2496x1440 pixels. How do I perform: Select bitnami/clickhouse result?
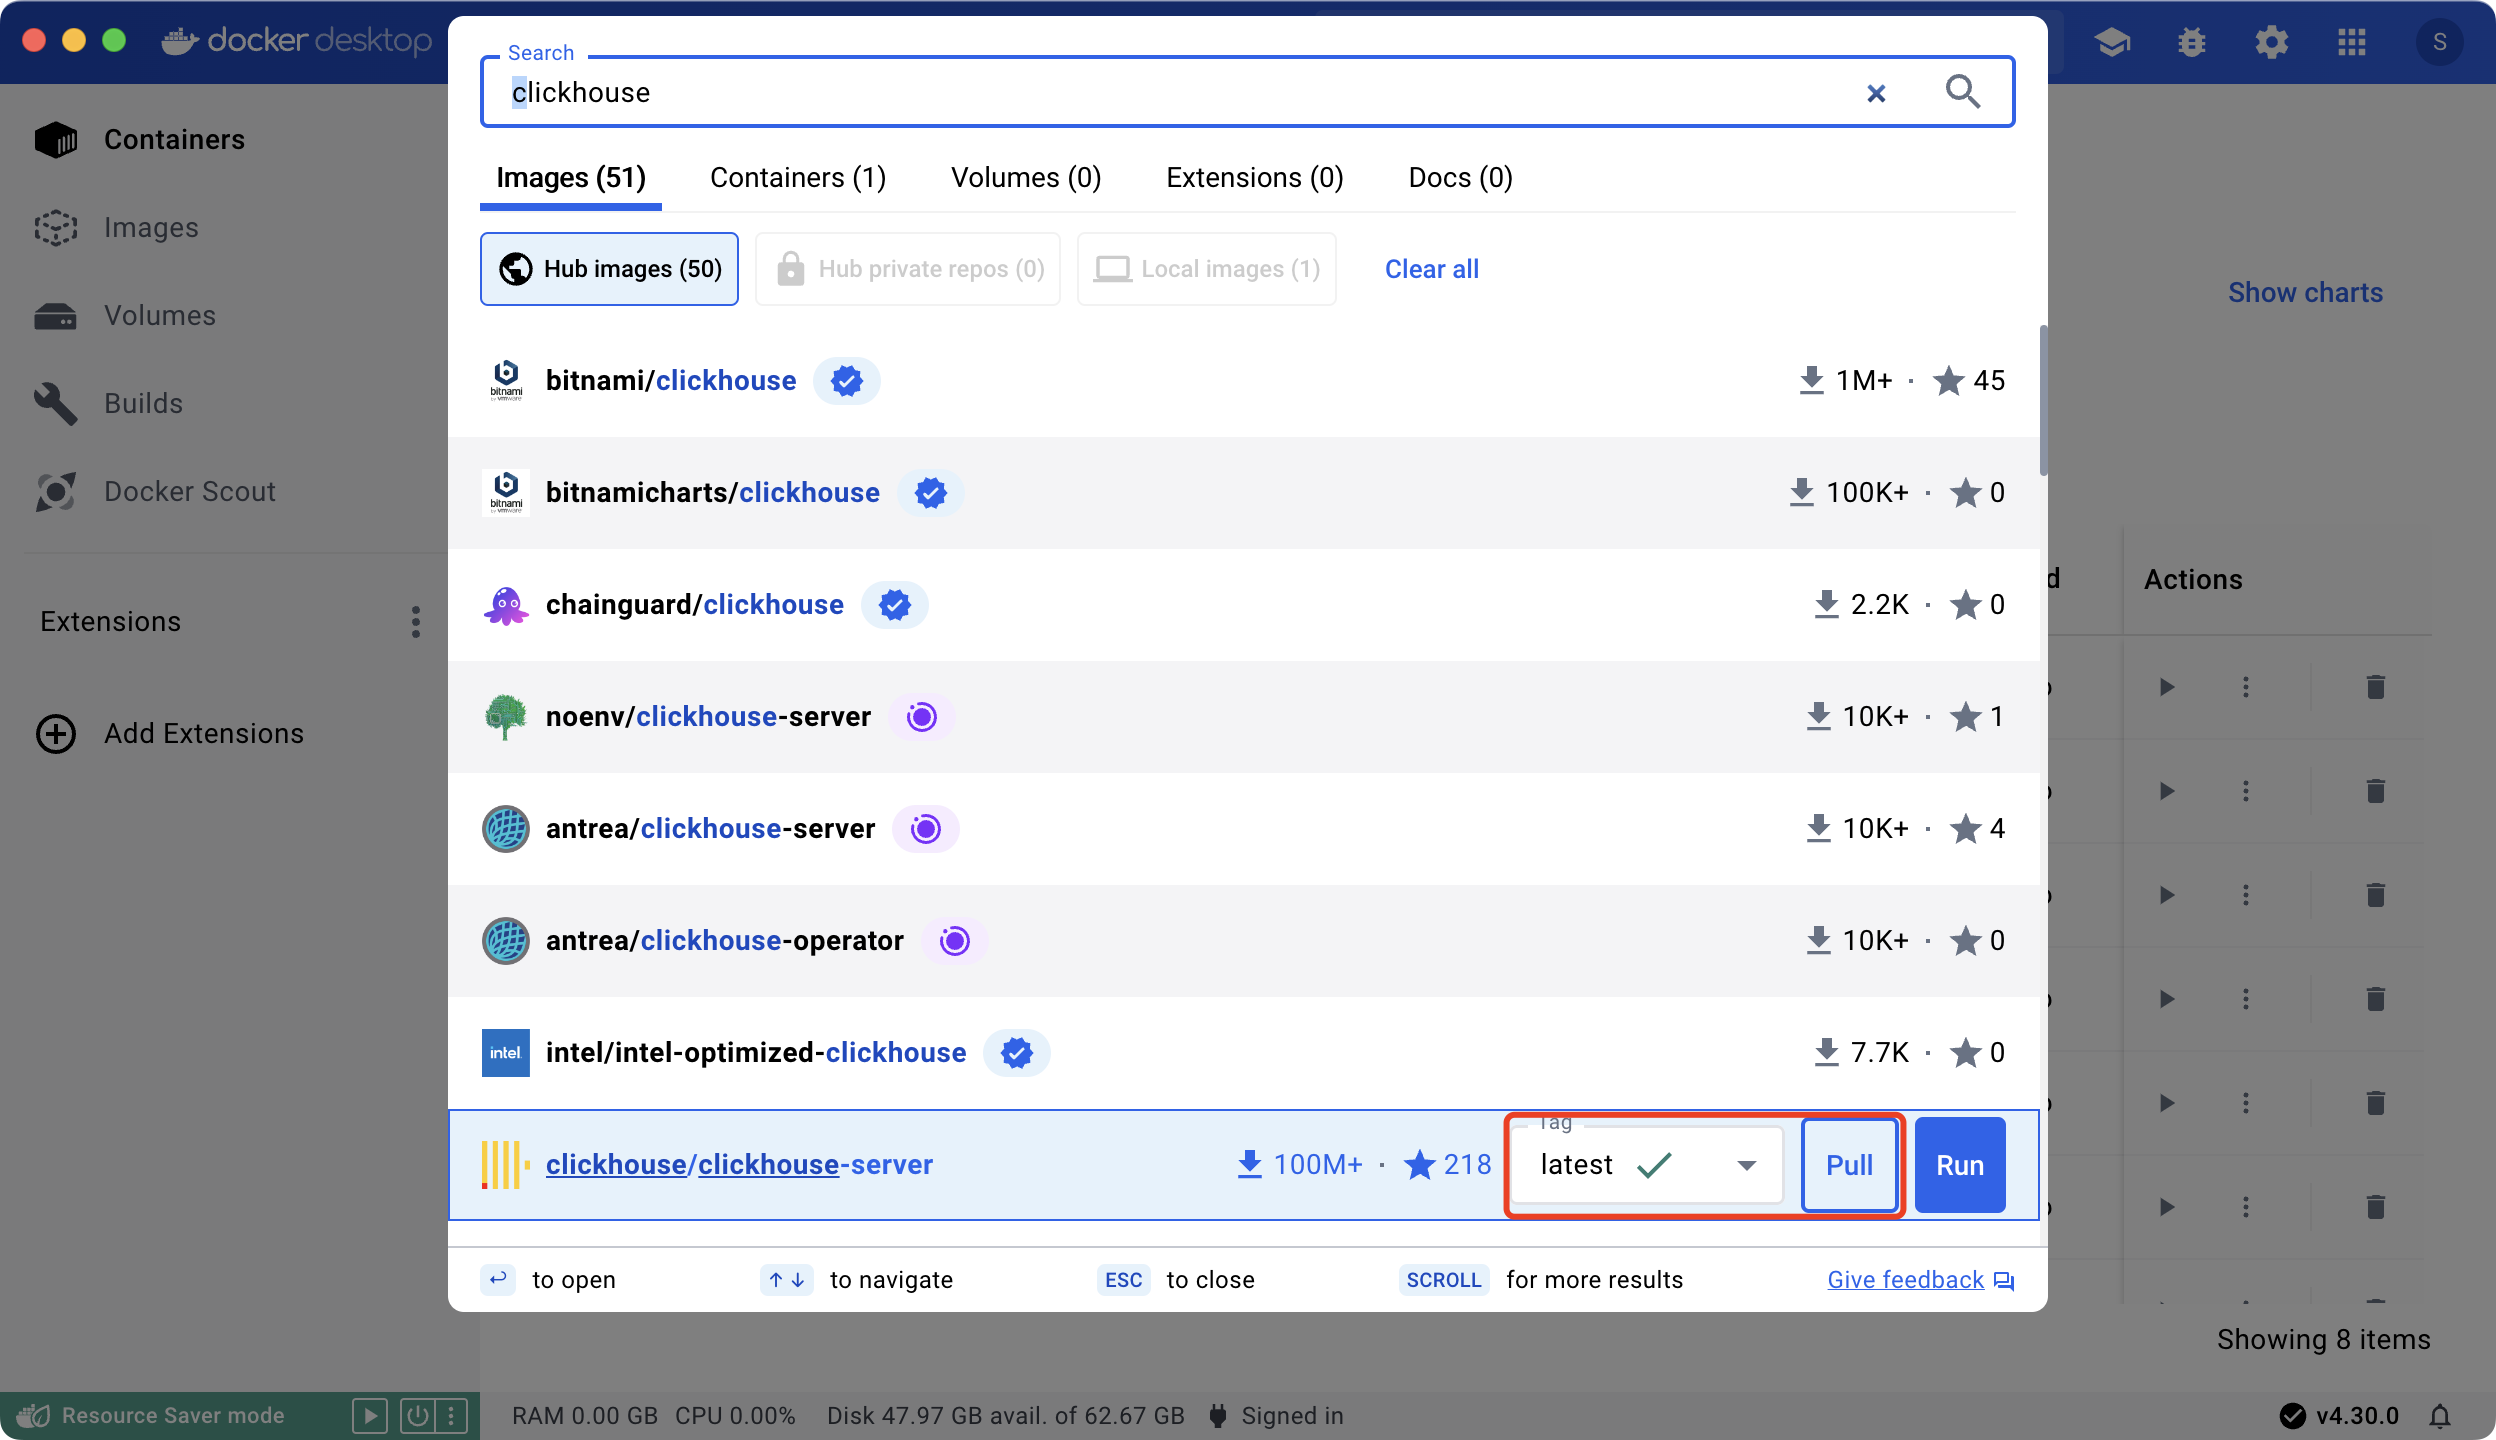1244,381
